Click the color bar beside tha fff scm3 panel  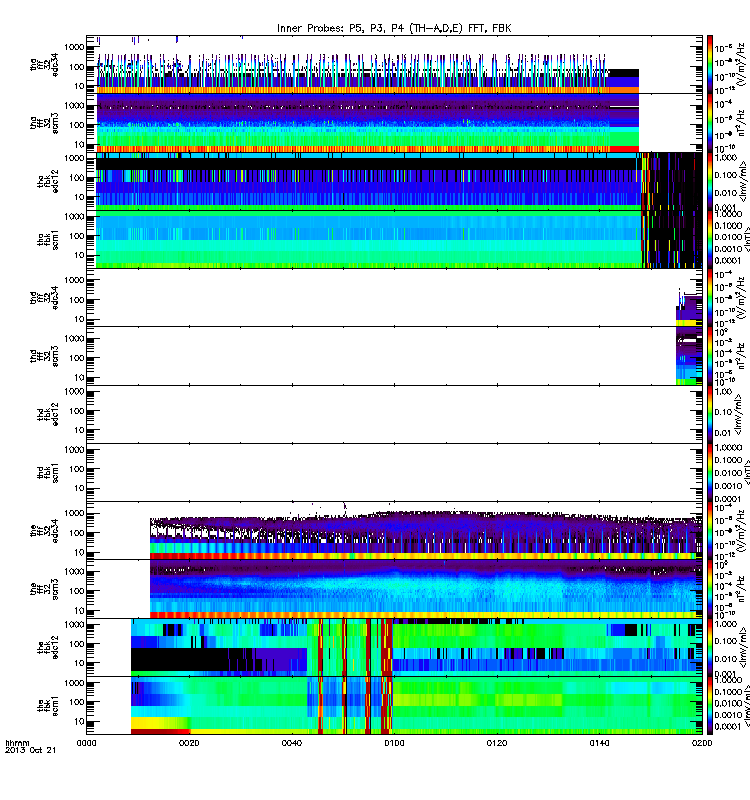pyautogui.click(x=710, y=122)
